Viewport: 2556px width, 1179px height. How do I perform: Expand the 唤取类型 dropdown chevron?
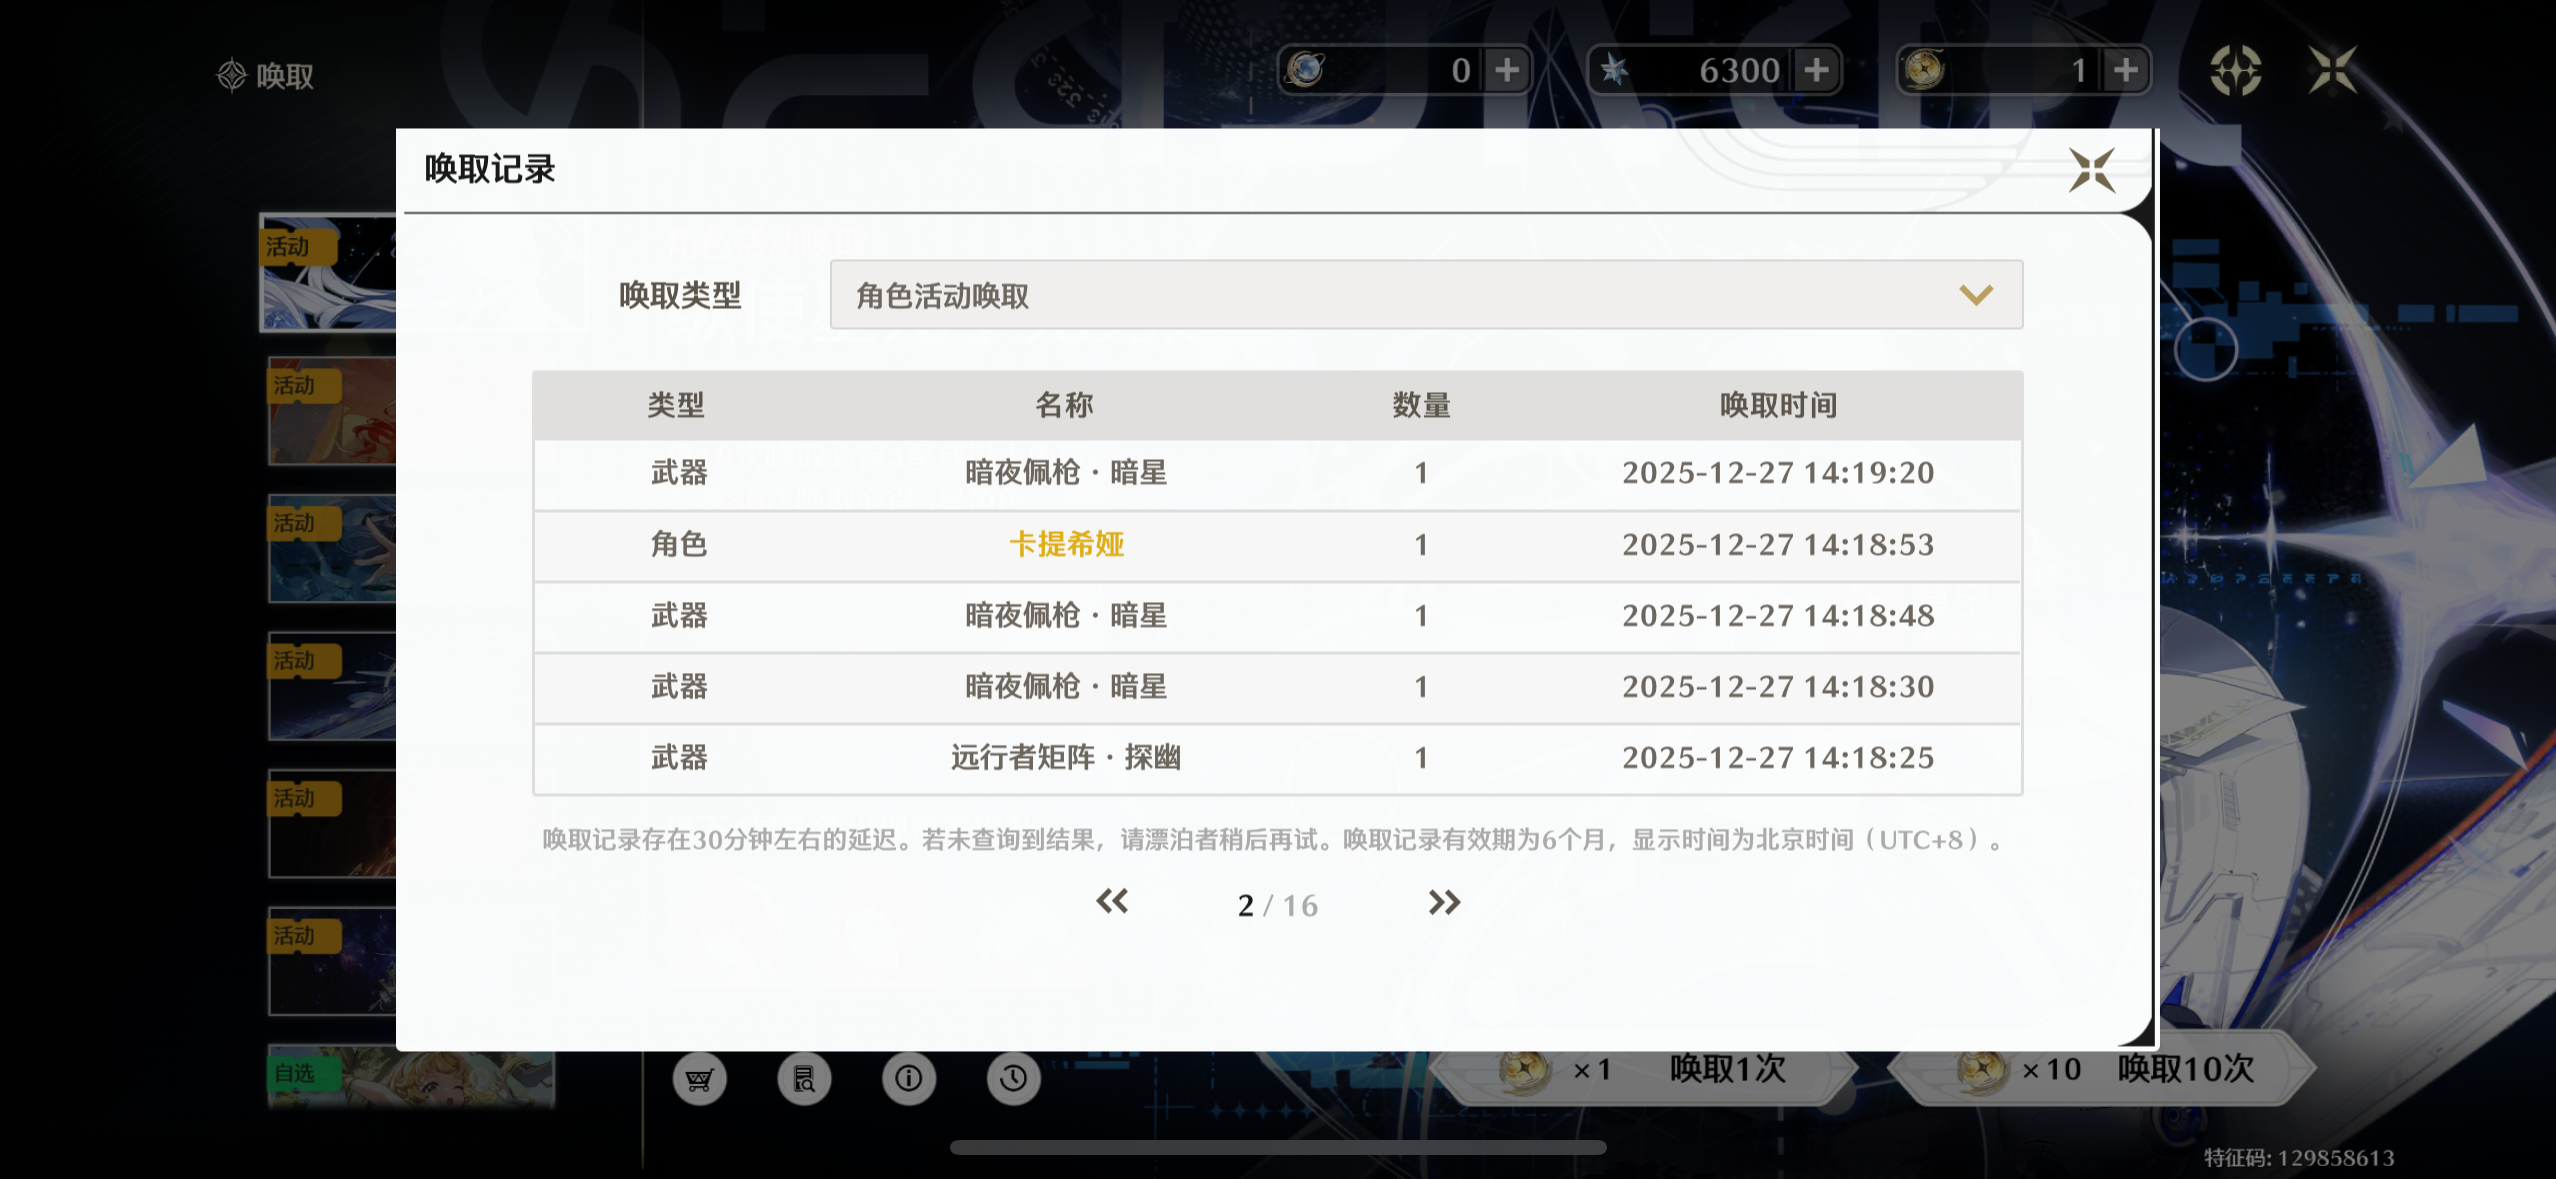tap(1975, 295)
